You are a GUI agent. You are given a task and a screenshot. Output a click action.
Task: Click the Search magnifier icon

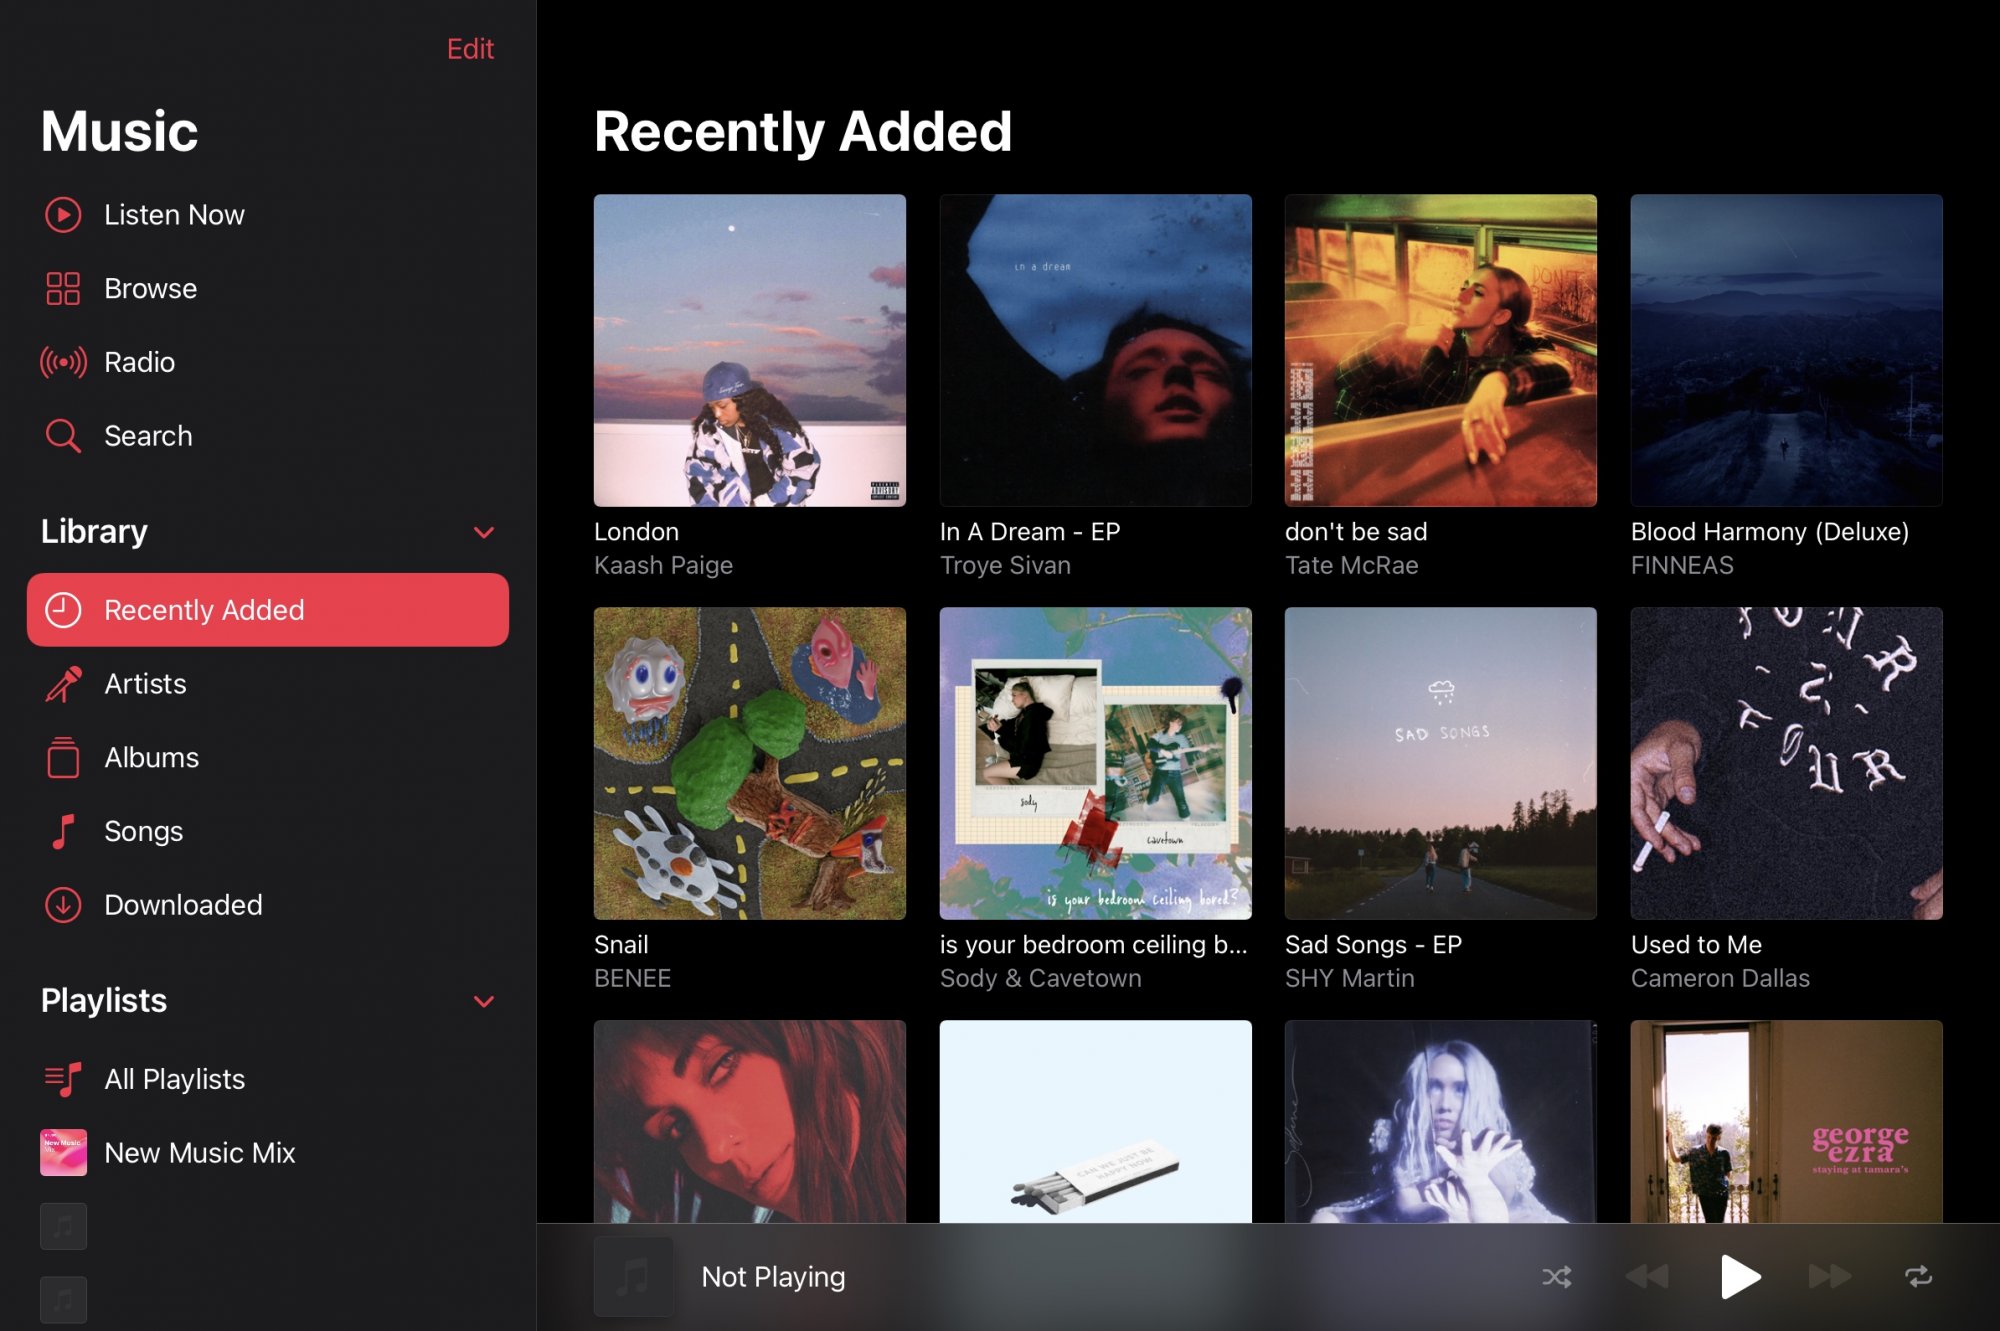(63, 436)
